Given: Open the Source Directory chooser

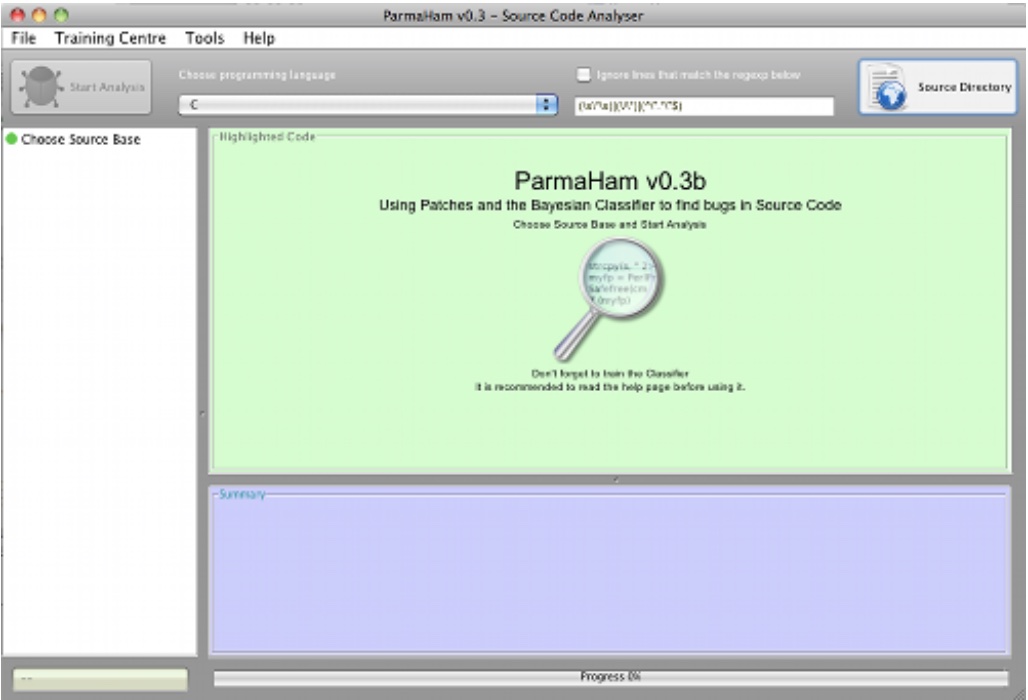Looking at the screenshot, I should [x=937, y=88].
